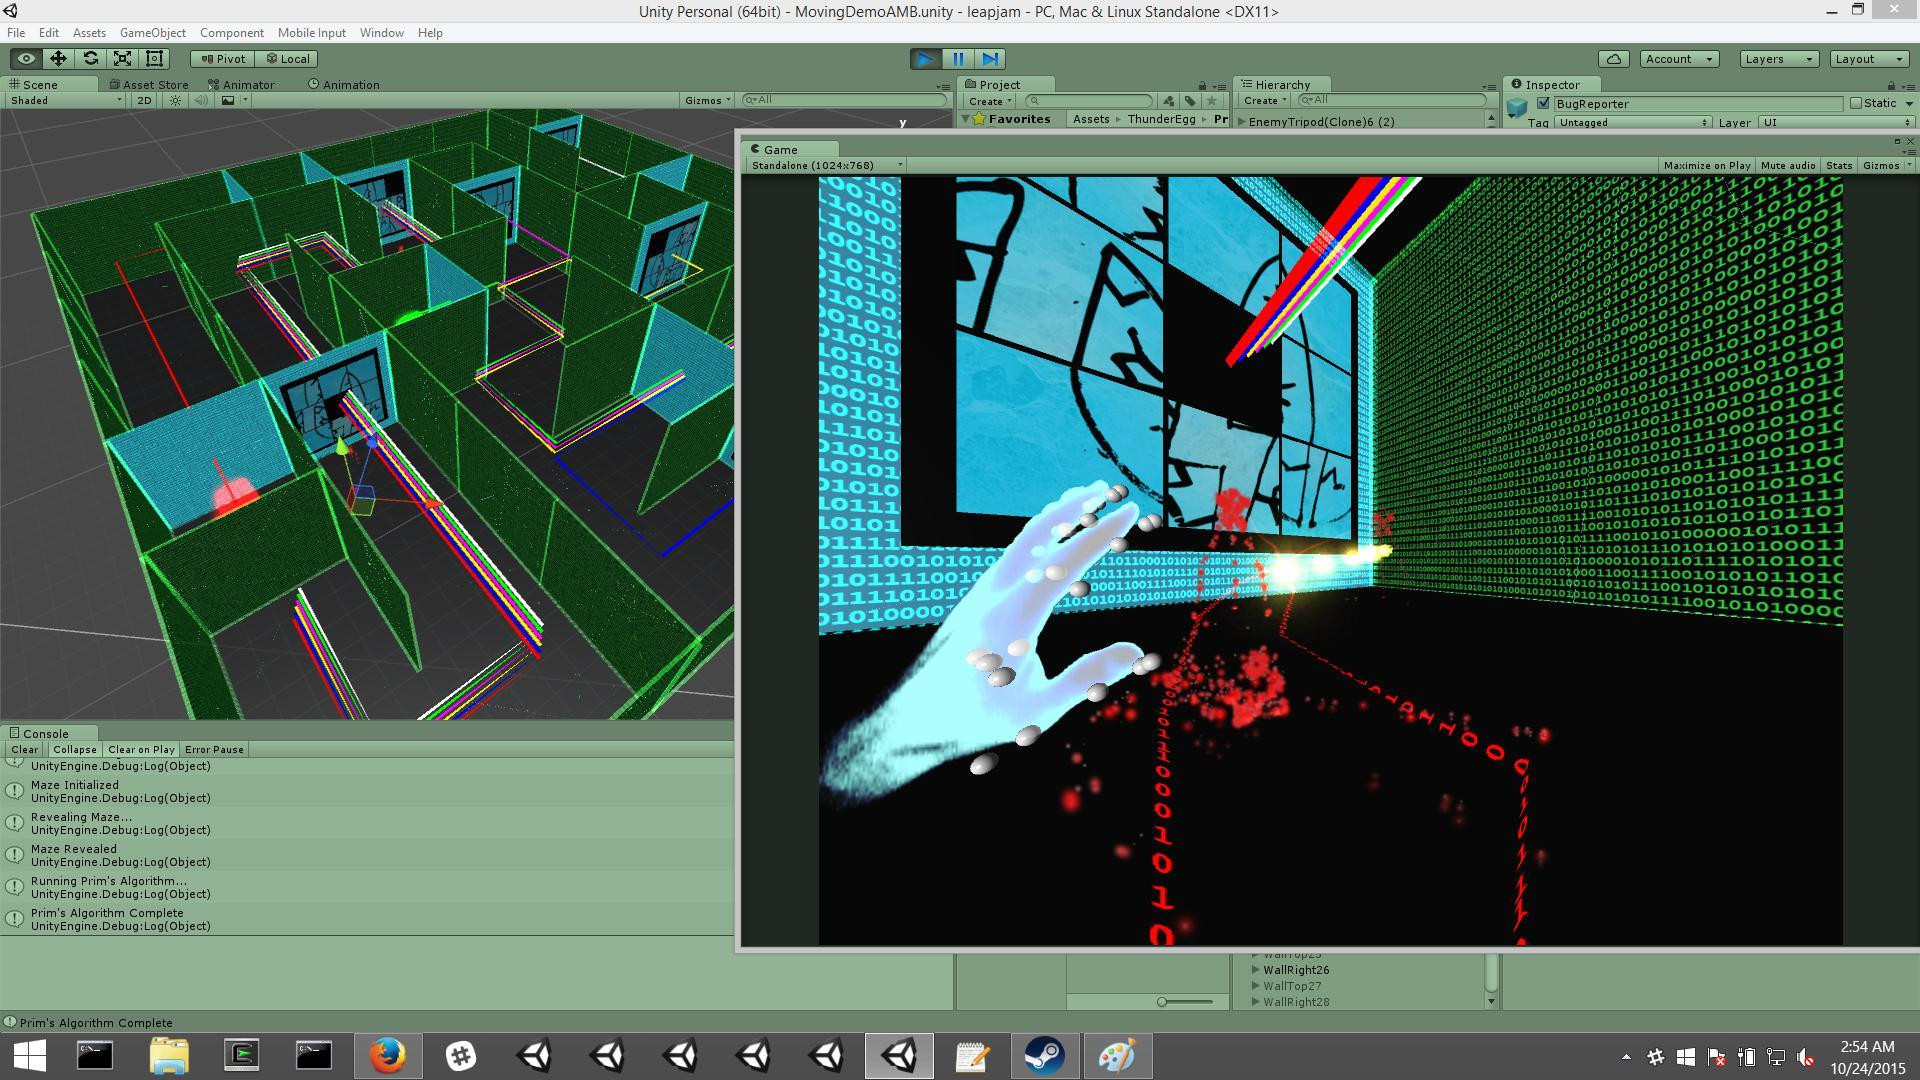Open the GameObject menu

[153, 33]
